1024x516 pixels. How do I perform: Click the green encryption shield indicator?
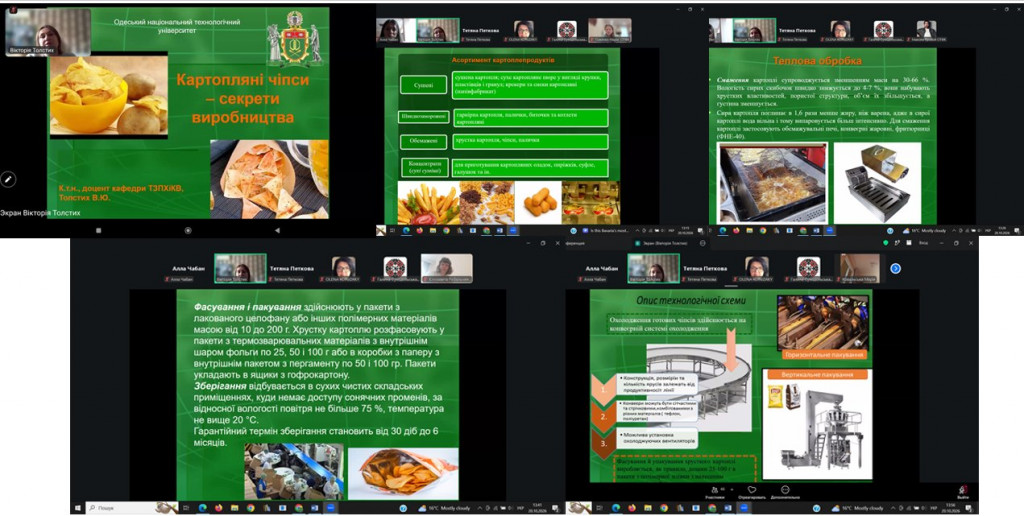click(x=886, y=243)
